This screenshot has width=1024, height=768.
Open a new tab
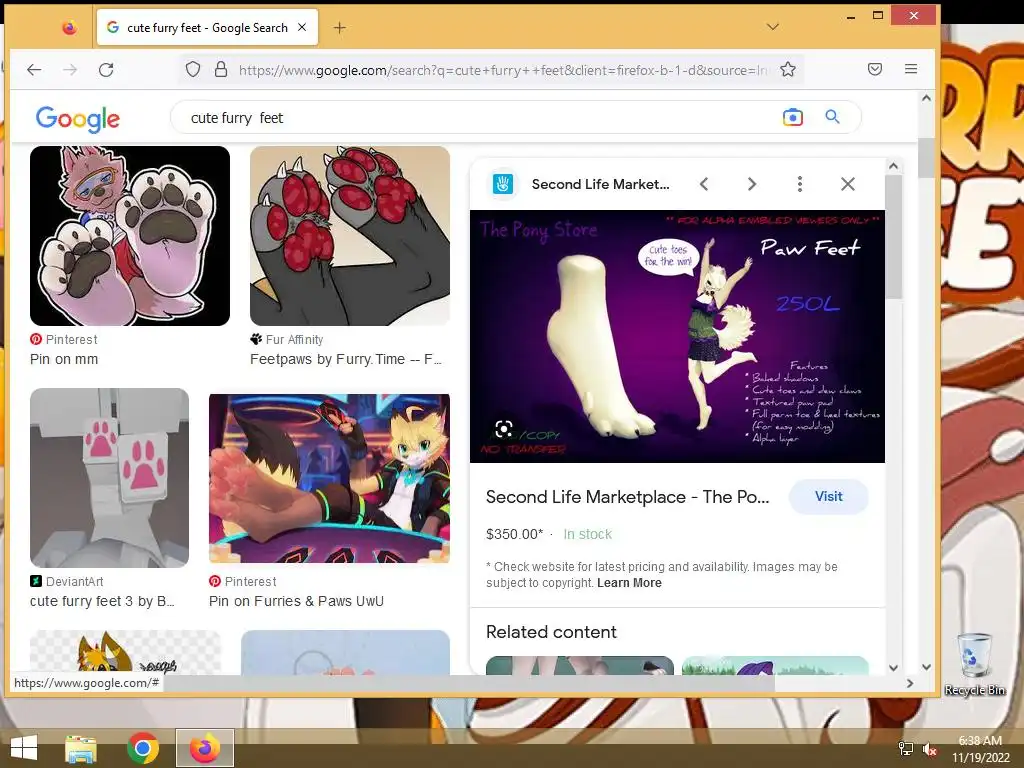point(340,27)
